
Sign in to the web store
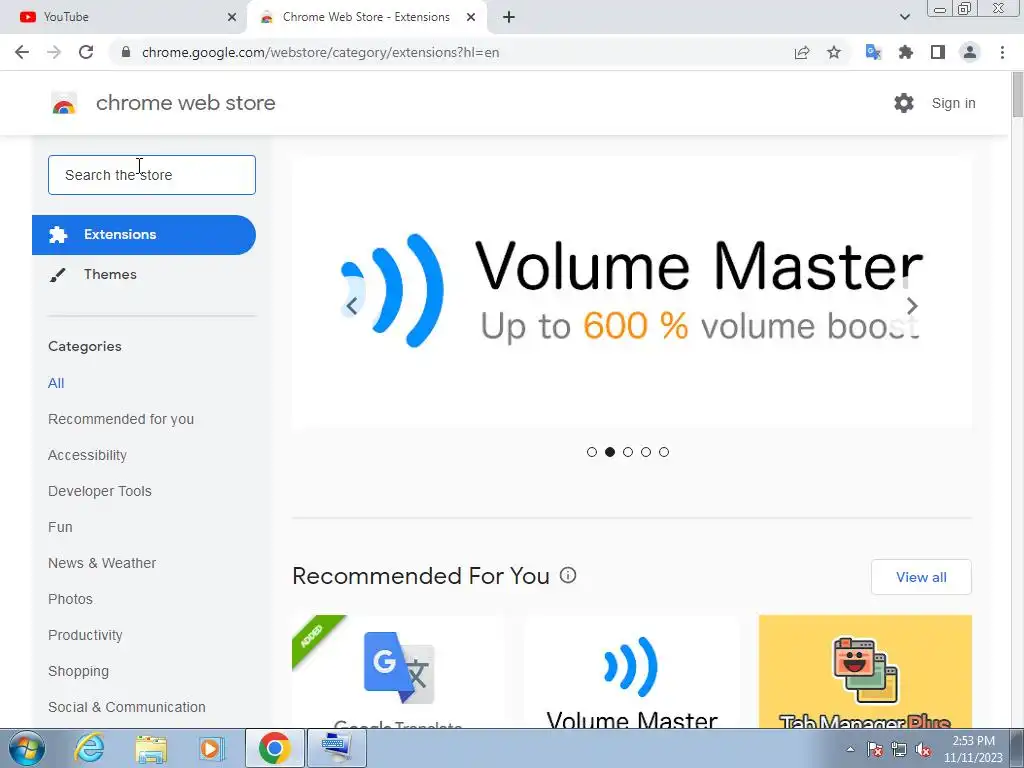point(953,103)
